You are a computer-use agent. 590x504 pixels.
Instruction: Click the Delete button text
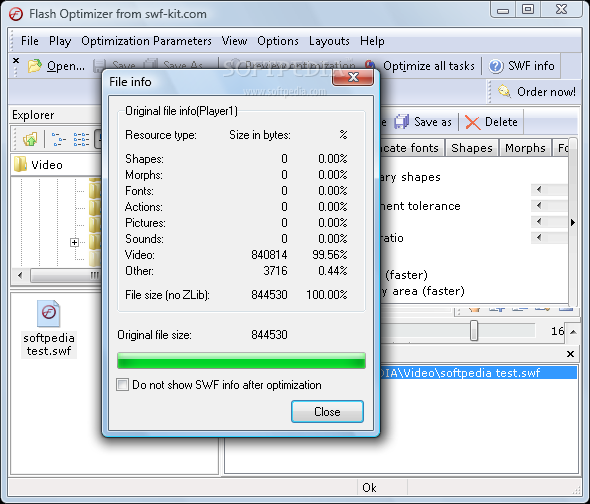[501, 122]
